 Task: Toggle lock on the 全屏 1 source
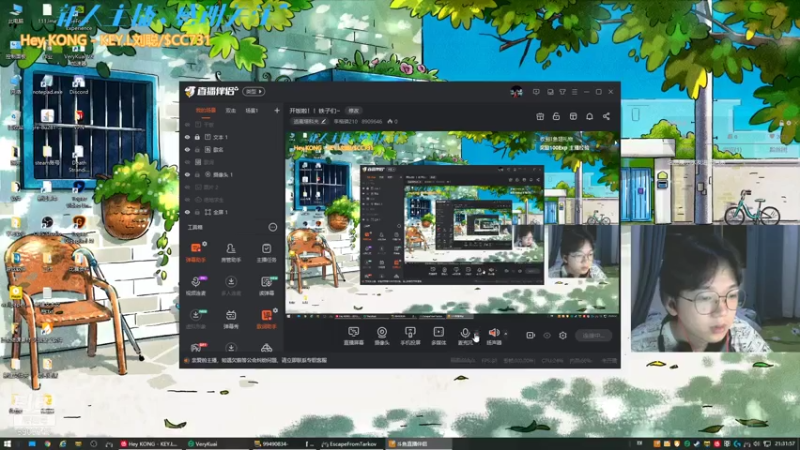tap(197, 212)
